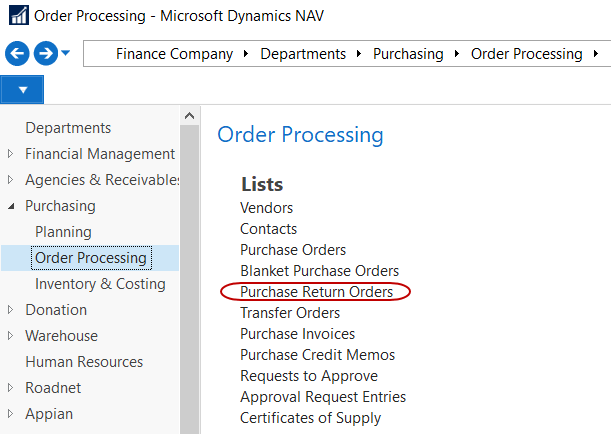Image resolution: width=611 pixels, height=434 pixels.
Task: Expand the Donation tree node
Action: coord(11,310)
